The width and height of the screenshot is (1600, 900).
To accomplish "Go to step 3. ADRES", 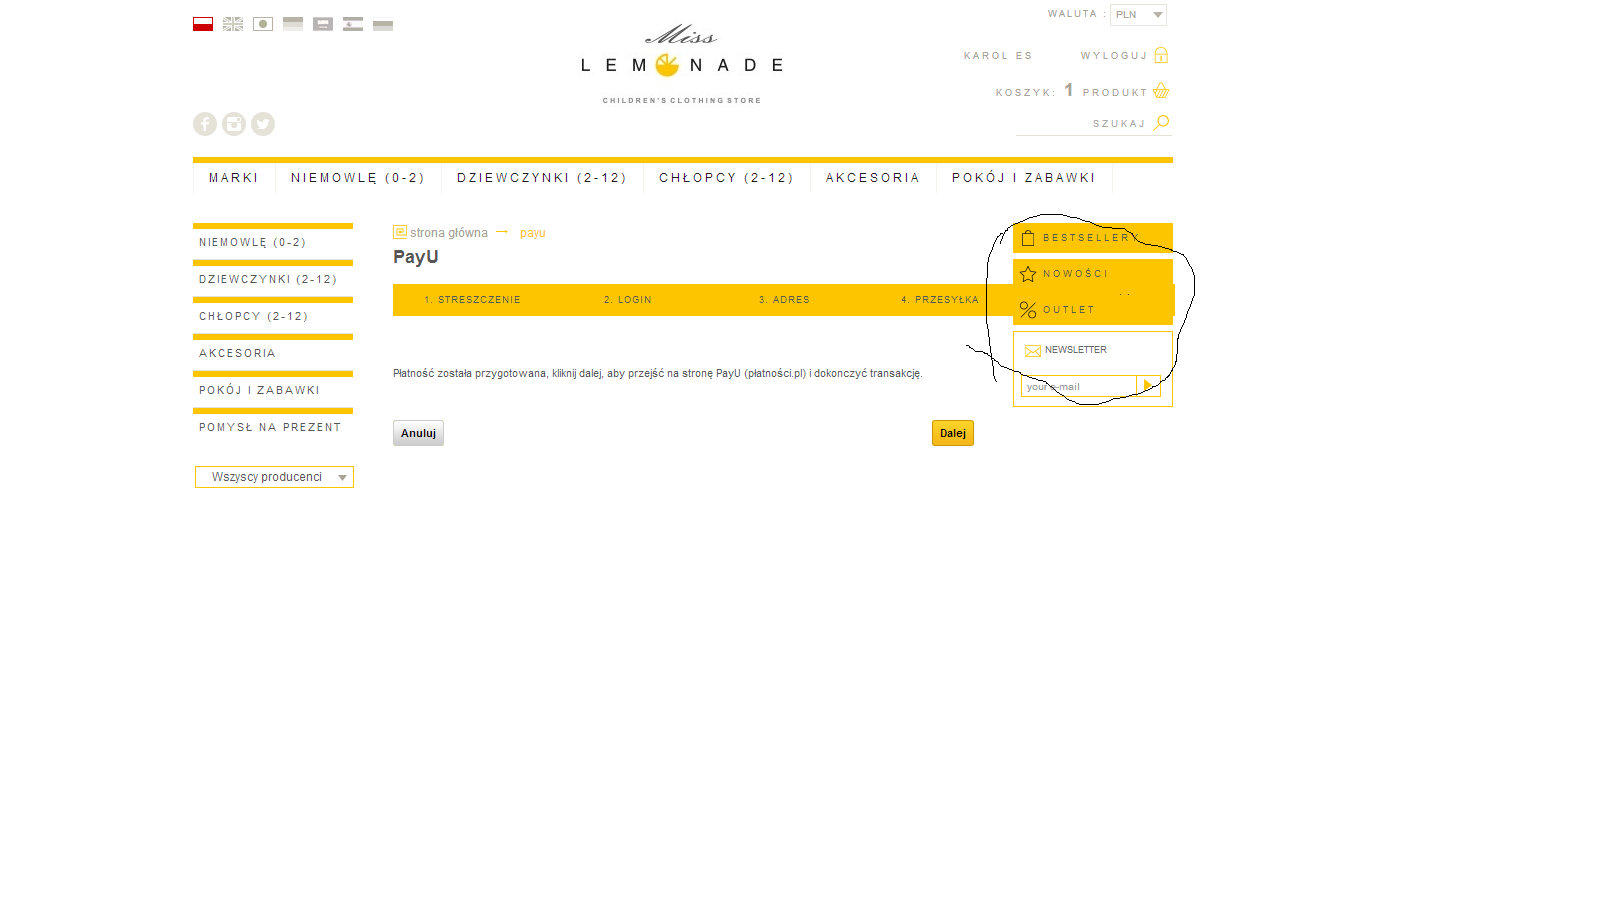I will [x=784, y=300].
